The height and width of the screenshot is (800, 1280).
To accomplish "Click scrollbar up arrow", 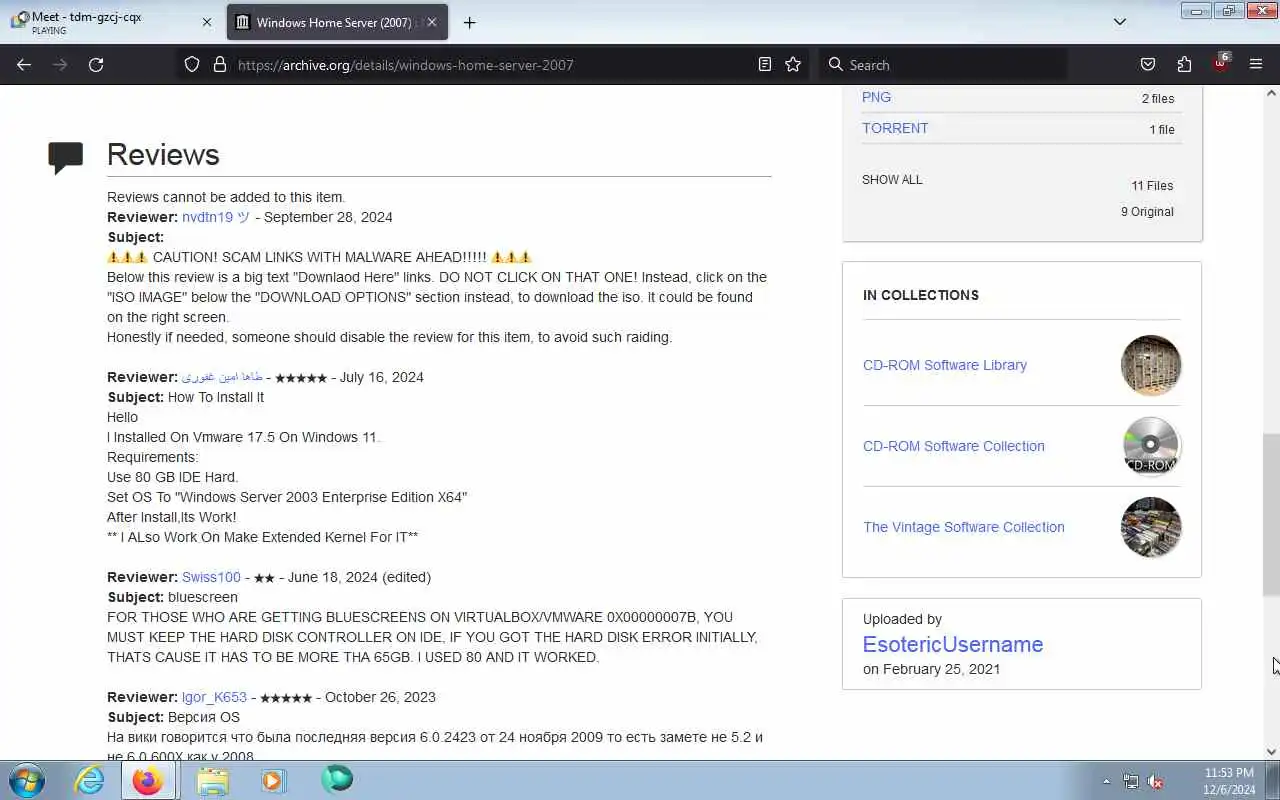I will [1271, 93].
